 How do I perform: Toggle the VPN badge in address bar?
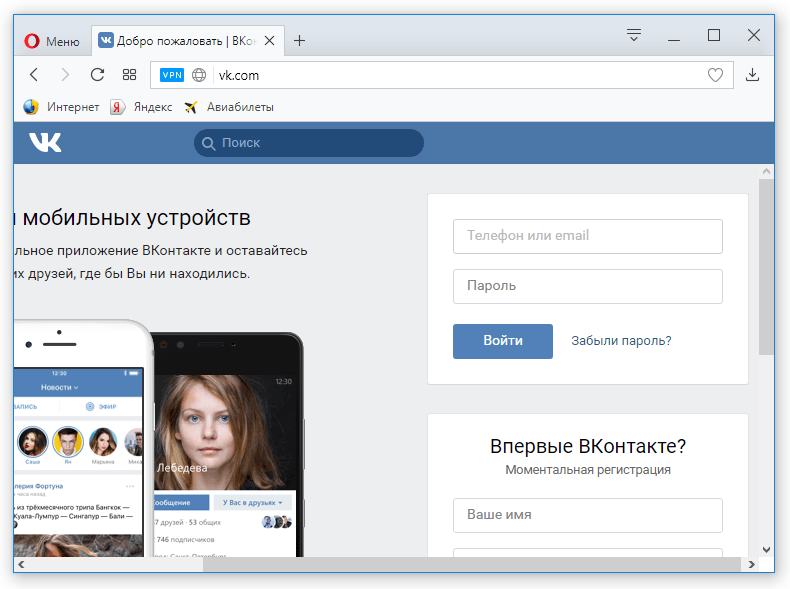172,75
